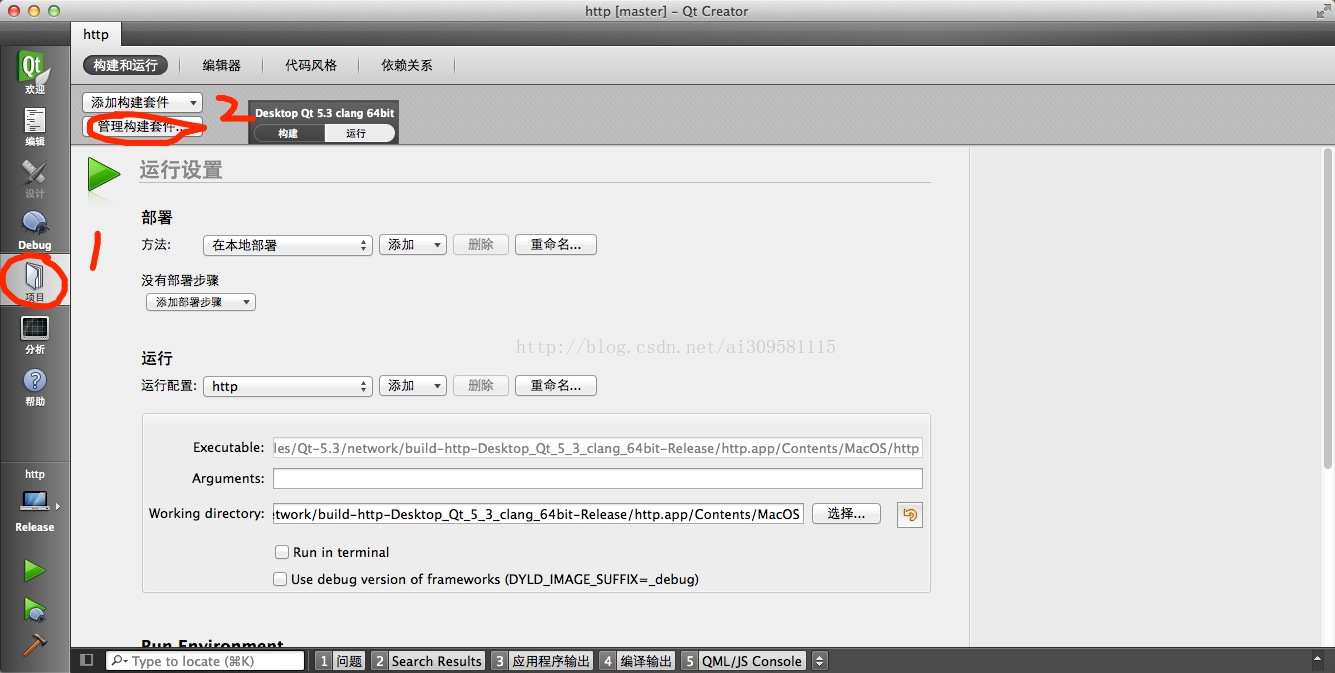Image resolution: width=1335 pixels, height=673 pixels.
Task: Open the 添加构建套件 dropdown
Action: [x=142, y=102]
